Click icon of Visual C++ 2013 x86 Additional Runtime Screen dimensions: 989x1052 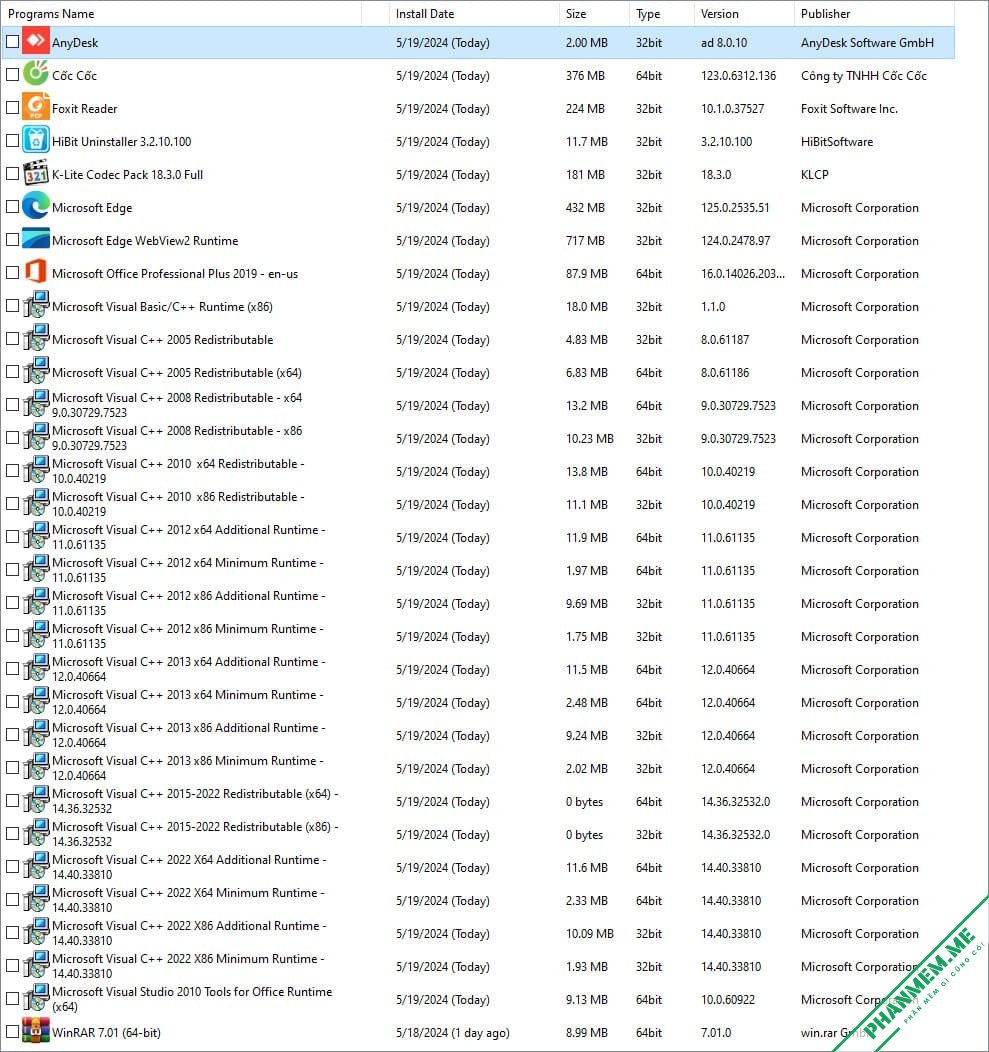click(x=36, y=734)
